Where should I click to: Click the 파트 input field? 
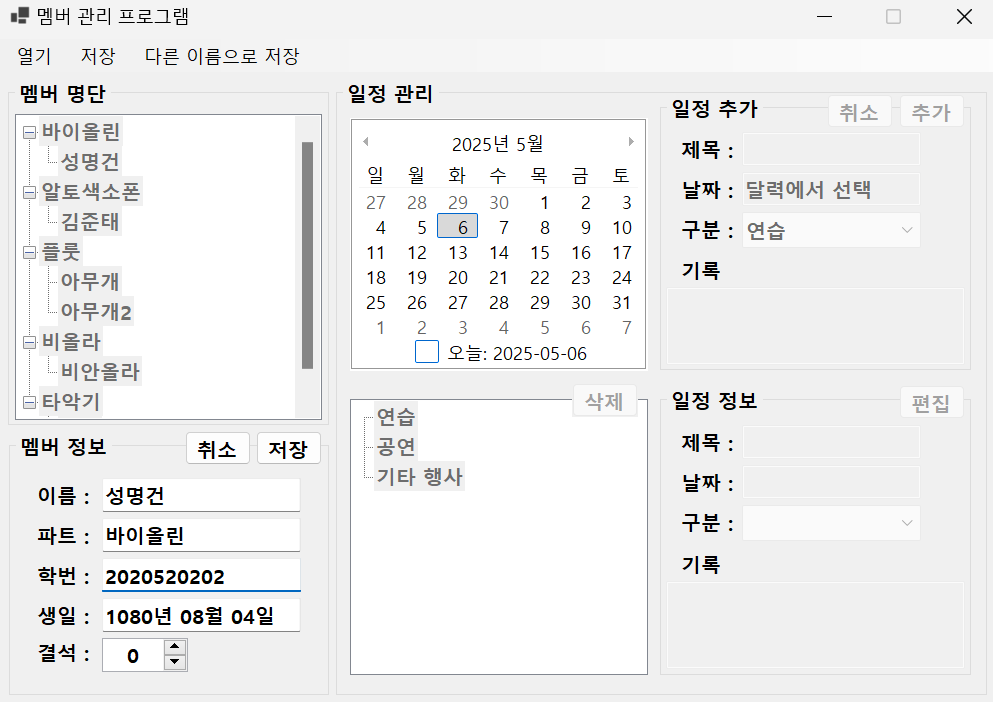[201, 535]
